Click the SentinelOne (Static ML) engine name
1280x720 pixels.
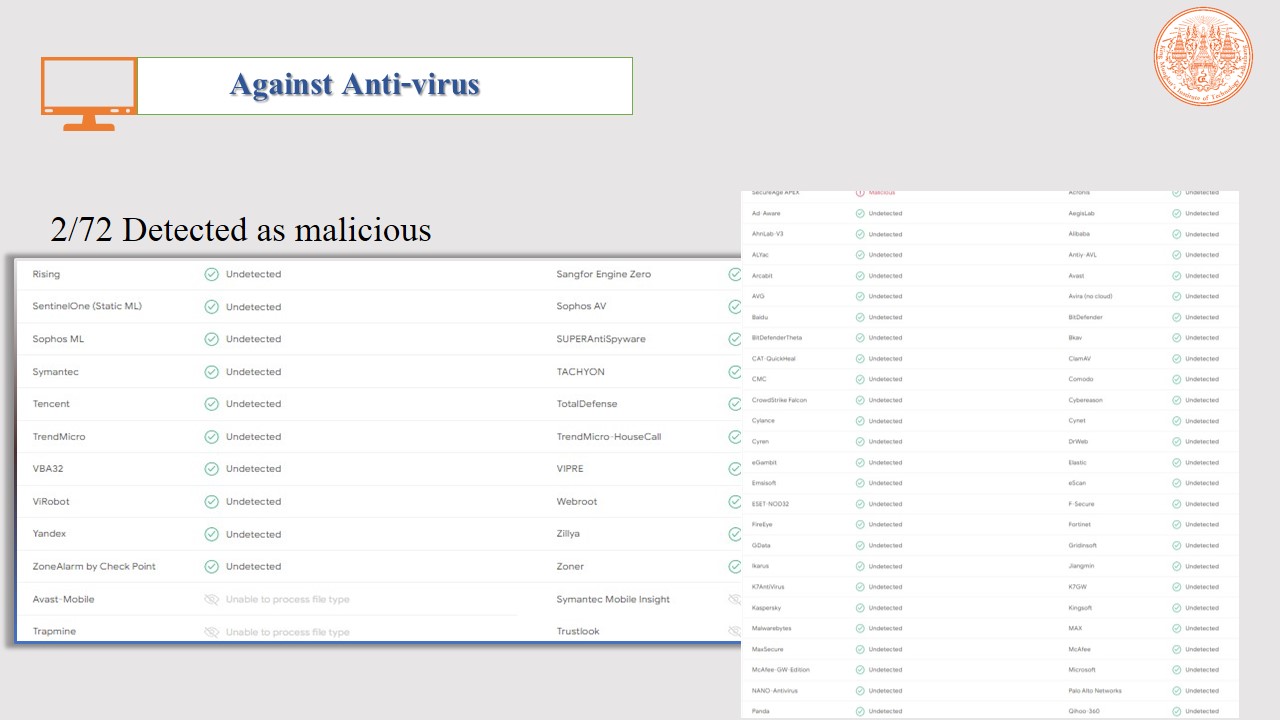[87, 306]
